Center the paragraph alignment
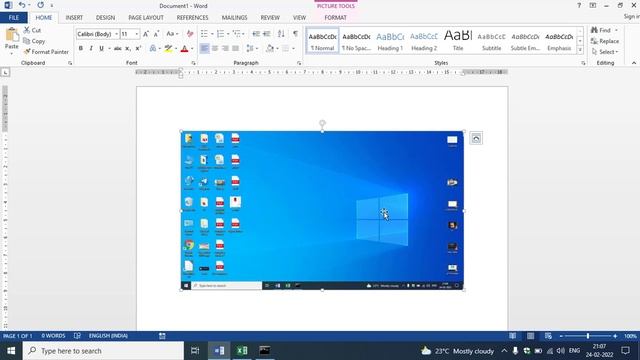The width and height of the screenshot is (640, 360). click(215, 49)
